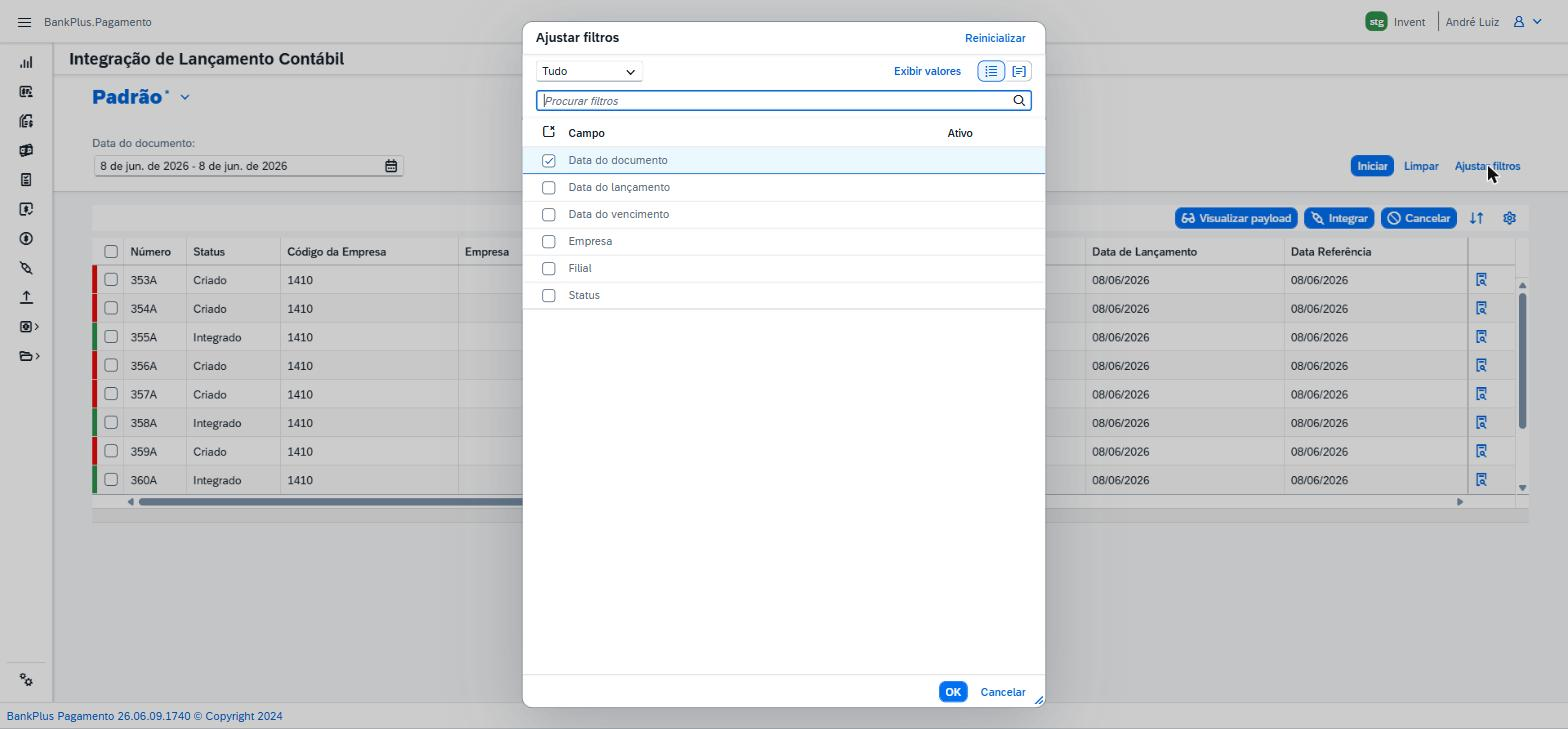This screenshot has width=1568, height=729.
Task: Confirm filters with OK button
Action: click(953, 692)
